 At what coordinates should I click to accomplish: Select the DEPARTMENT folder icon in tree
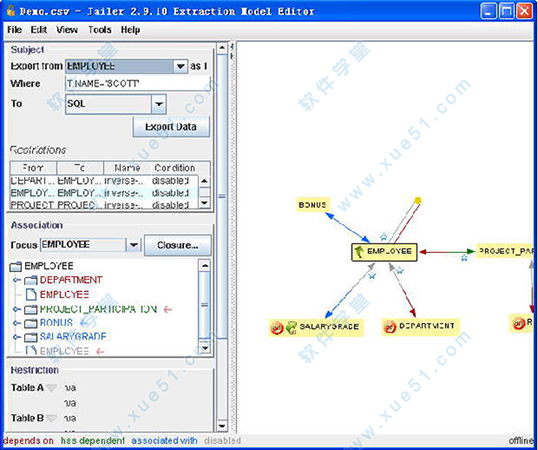[x=31, y=280]
